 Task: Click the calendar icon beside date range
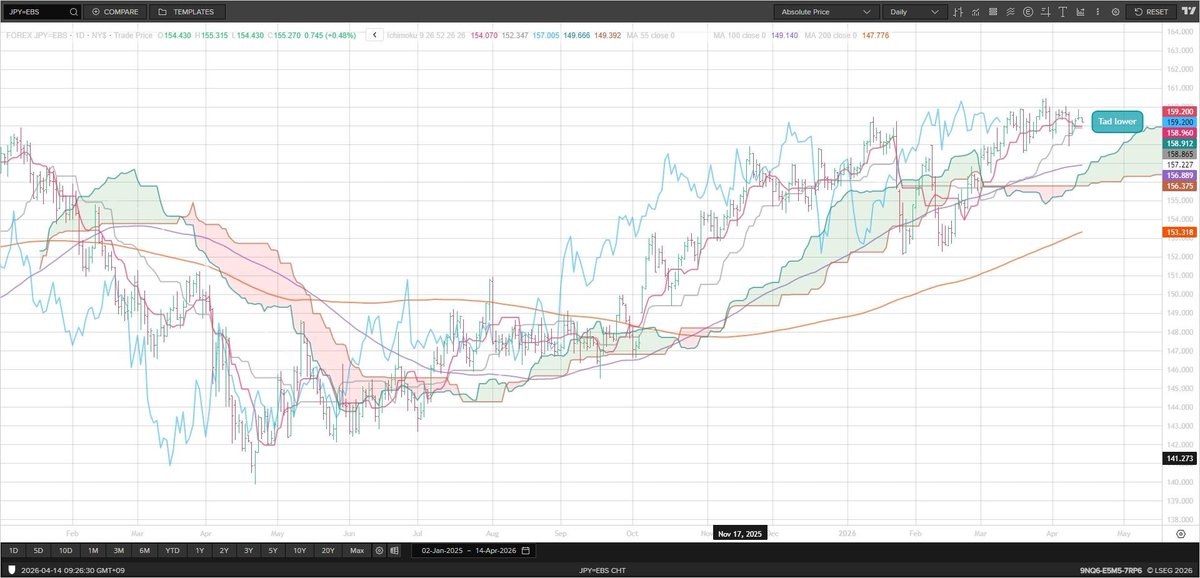point(526,550)
